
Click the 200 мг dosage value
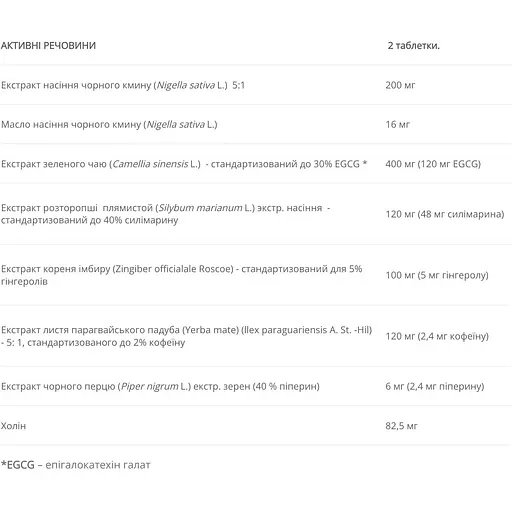pyautogui.click(x=400, y=85)
